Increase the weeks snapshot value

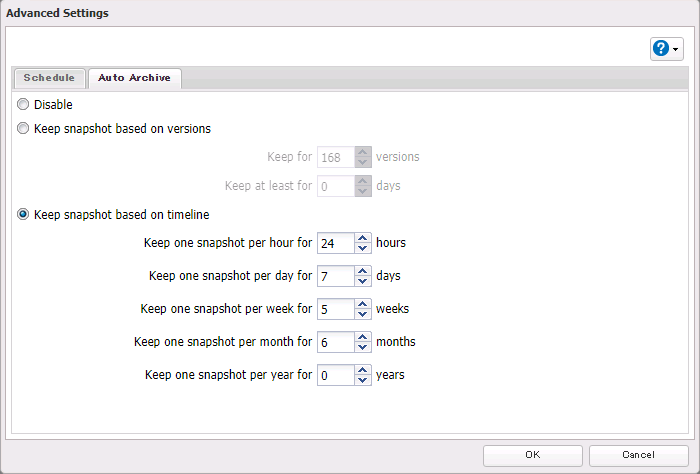(x=362, y=304)
